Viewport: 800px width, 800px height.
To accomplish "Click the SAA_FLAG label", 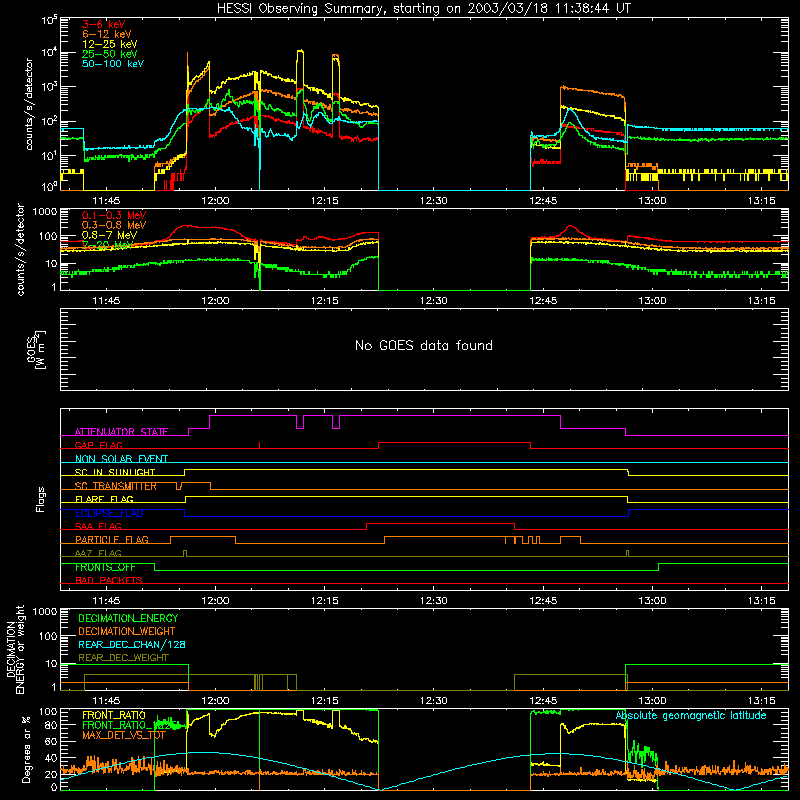I will (x=98, y=526).
